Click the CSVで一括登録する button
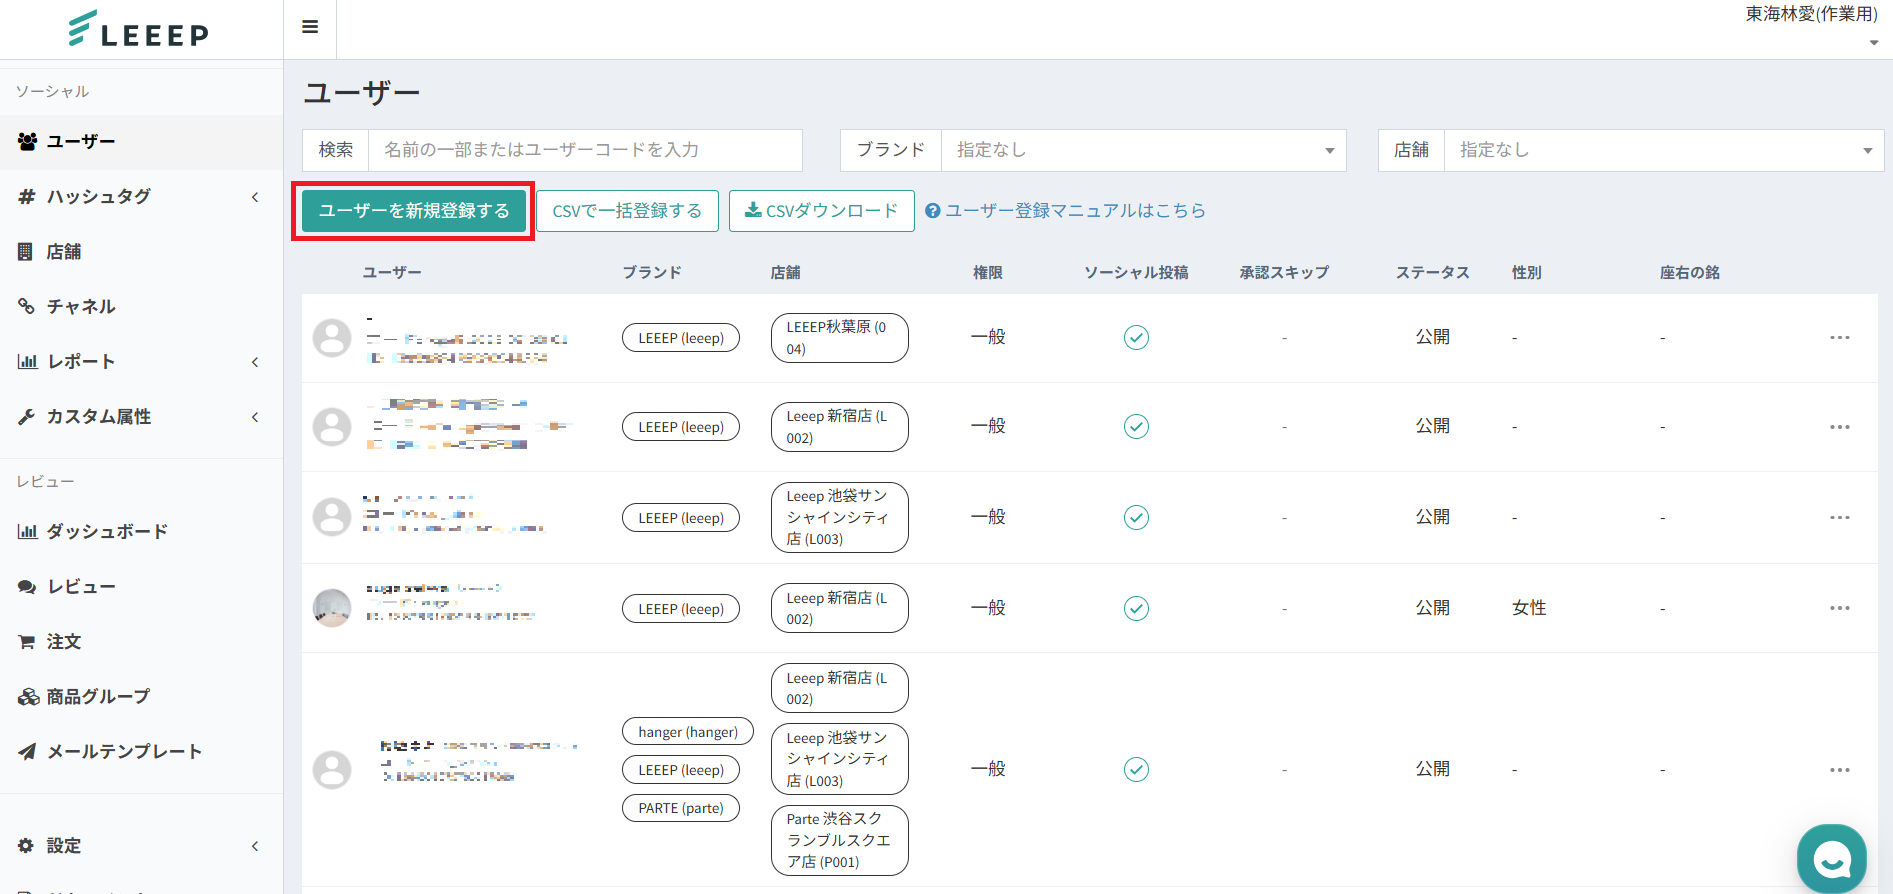 (627, 211)
